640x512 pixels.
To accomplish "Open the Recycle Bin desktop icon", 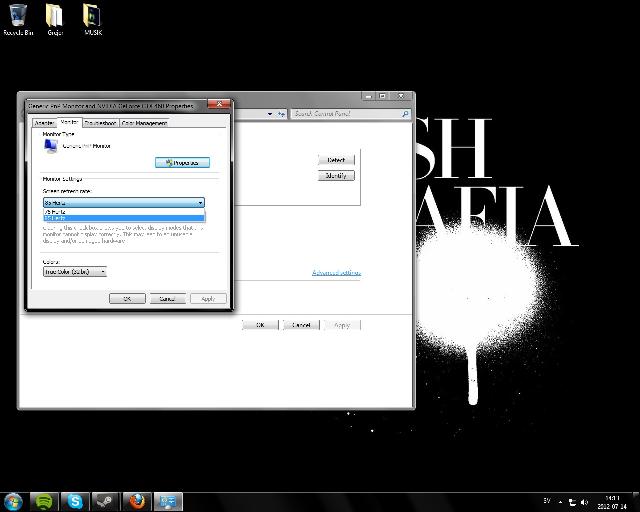I will [x=18, y=20].
